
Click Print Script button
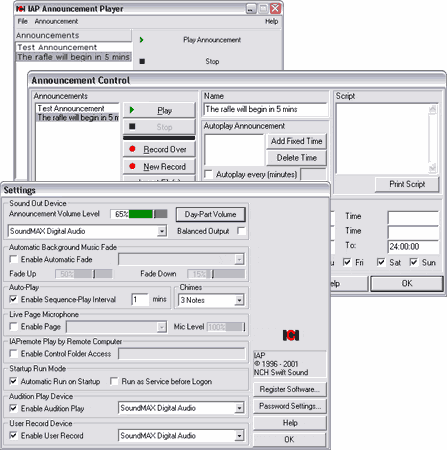tap(407, 184)
